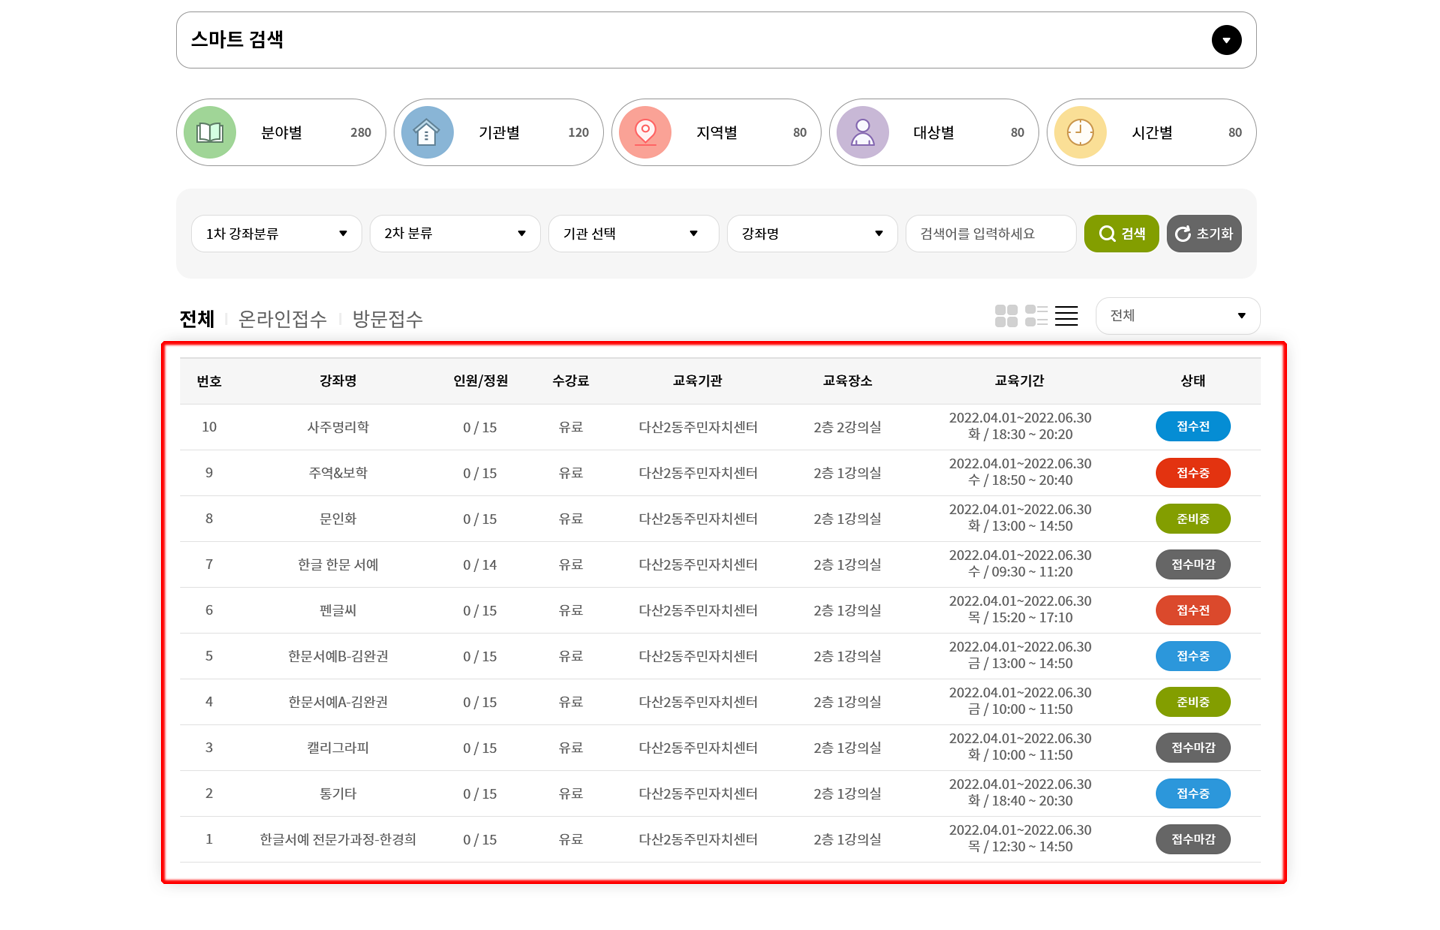Click schedule 목 / 12:30 ~ 14:50

pos(1020,847)
